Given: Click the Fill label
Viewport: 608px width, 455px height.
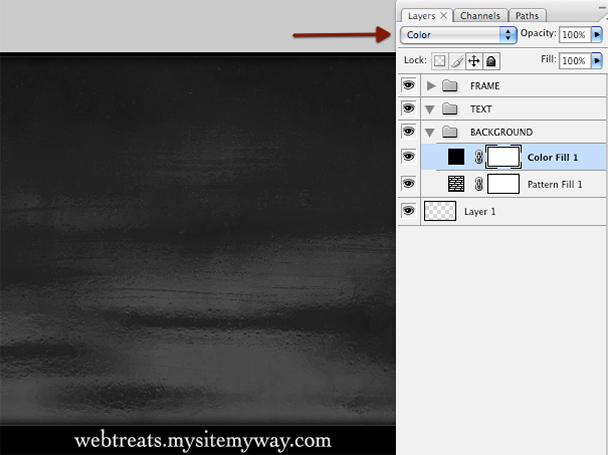Looking at the screenshot, I should pyautogui.click(x=548, y=59).
